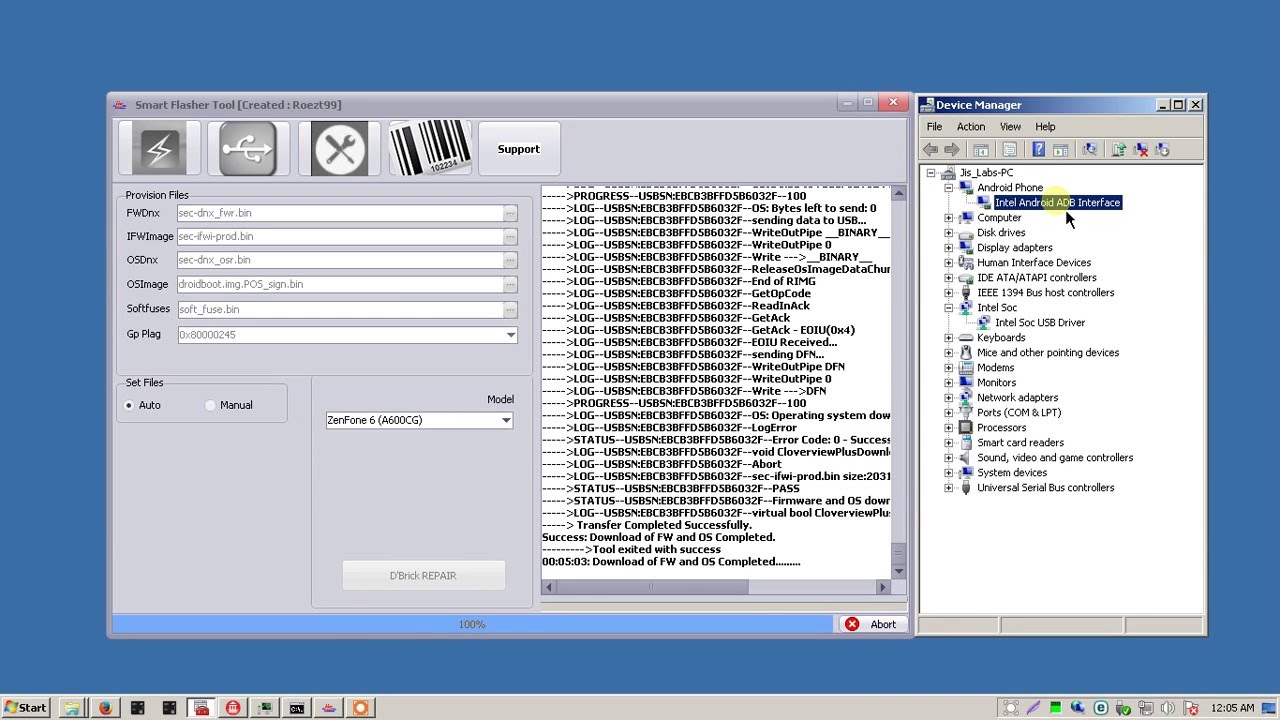1280x720 pixels.
Task: Select the lightning flash mode icon
Action: coord(159,149)
